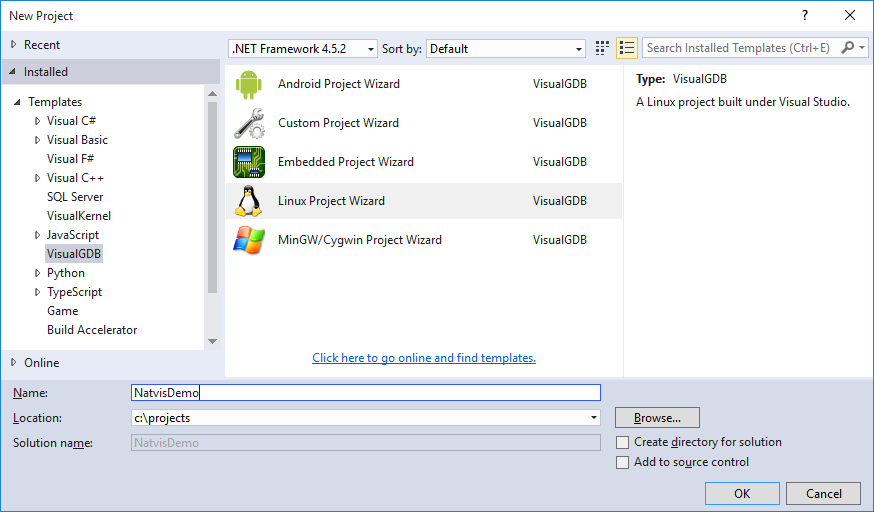Select the MinGW/Cygwin Project Wizard text
The width and height of the screenshot is (874, 512).
(x=360, y=240)
